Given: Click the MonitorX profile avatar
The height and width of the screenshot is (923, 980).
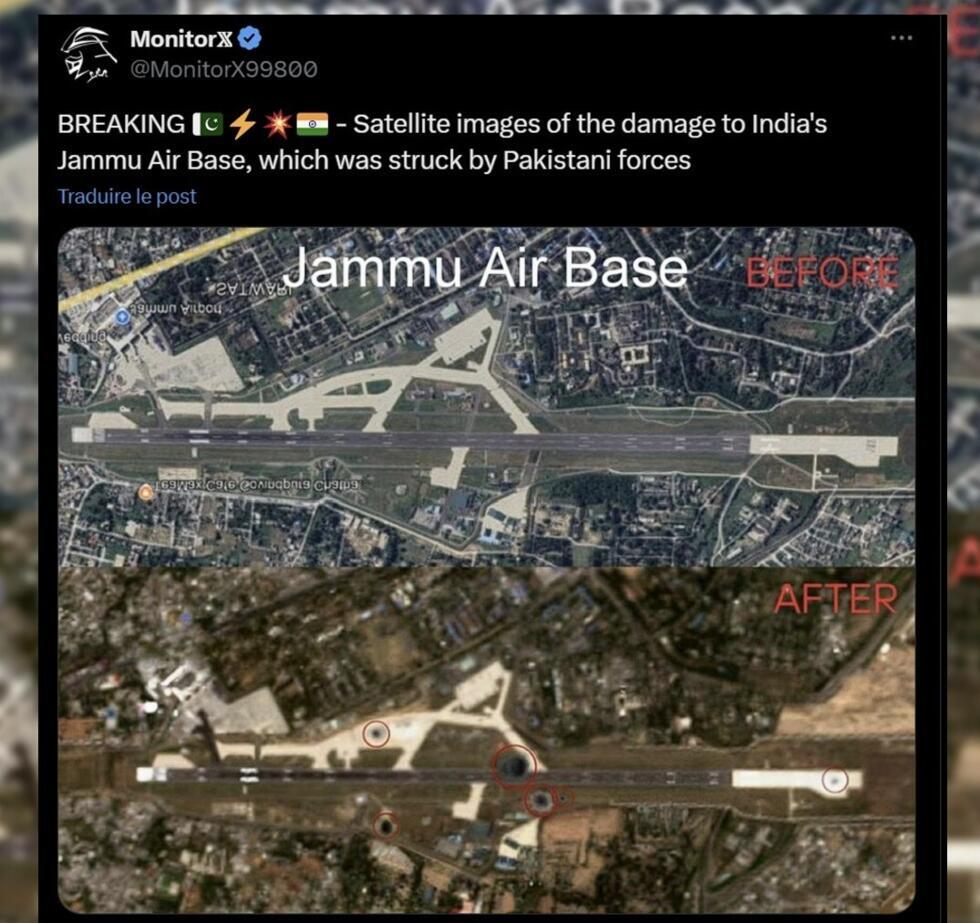Looking at the screenshot, I should click(x=88, y=54).
